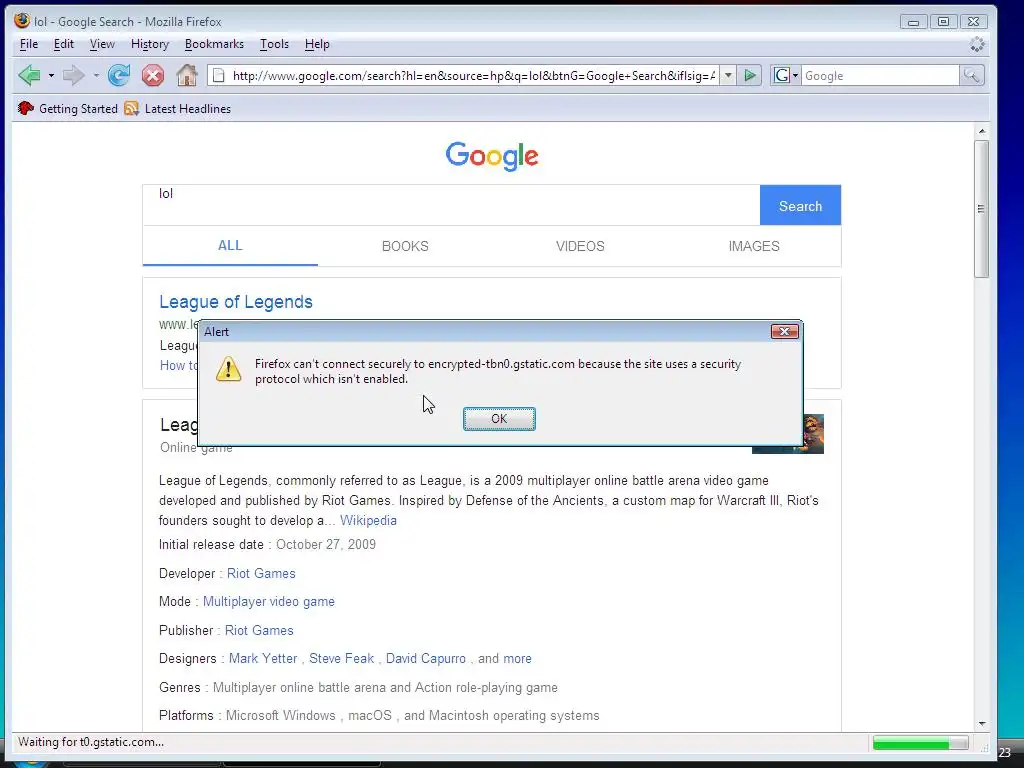Open the Tools menu
This screenshot has height=768, width=1024.
(x=274, y=44)
